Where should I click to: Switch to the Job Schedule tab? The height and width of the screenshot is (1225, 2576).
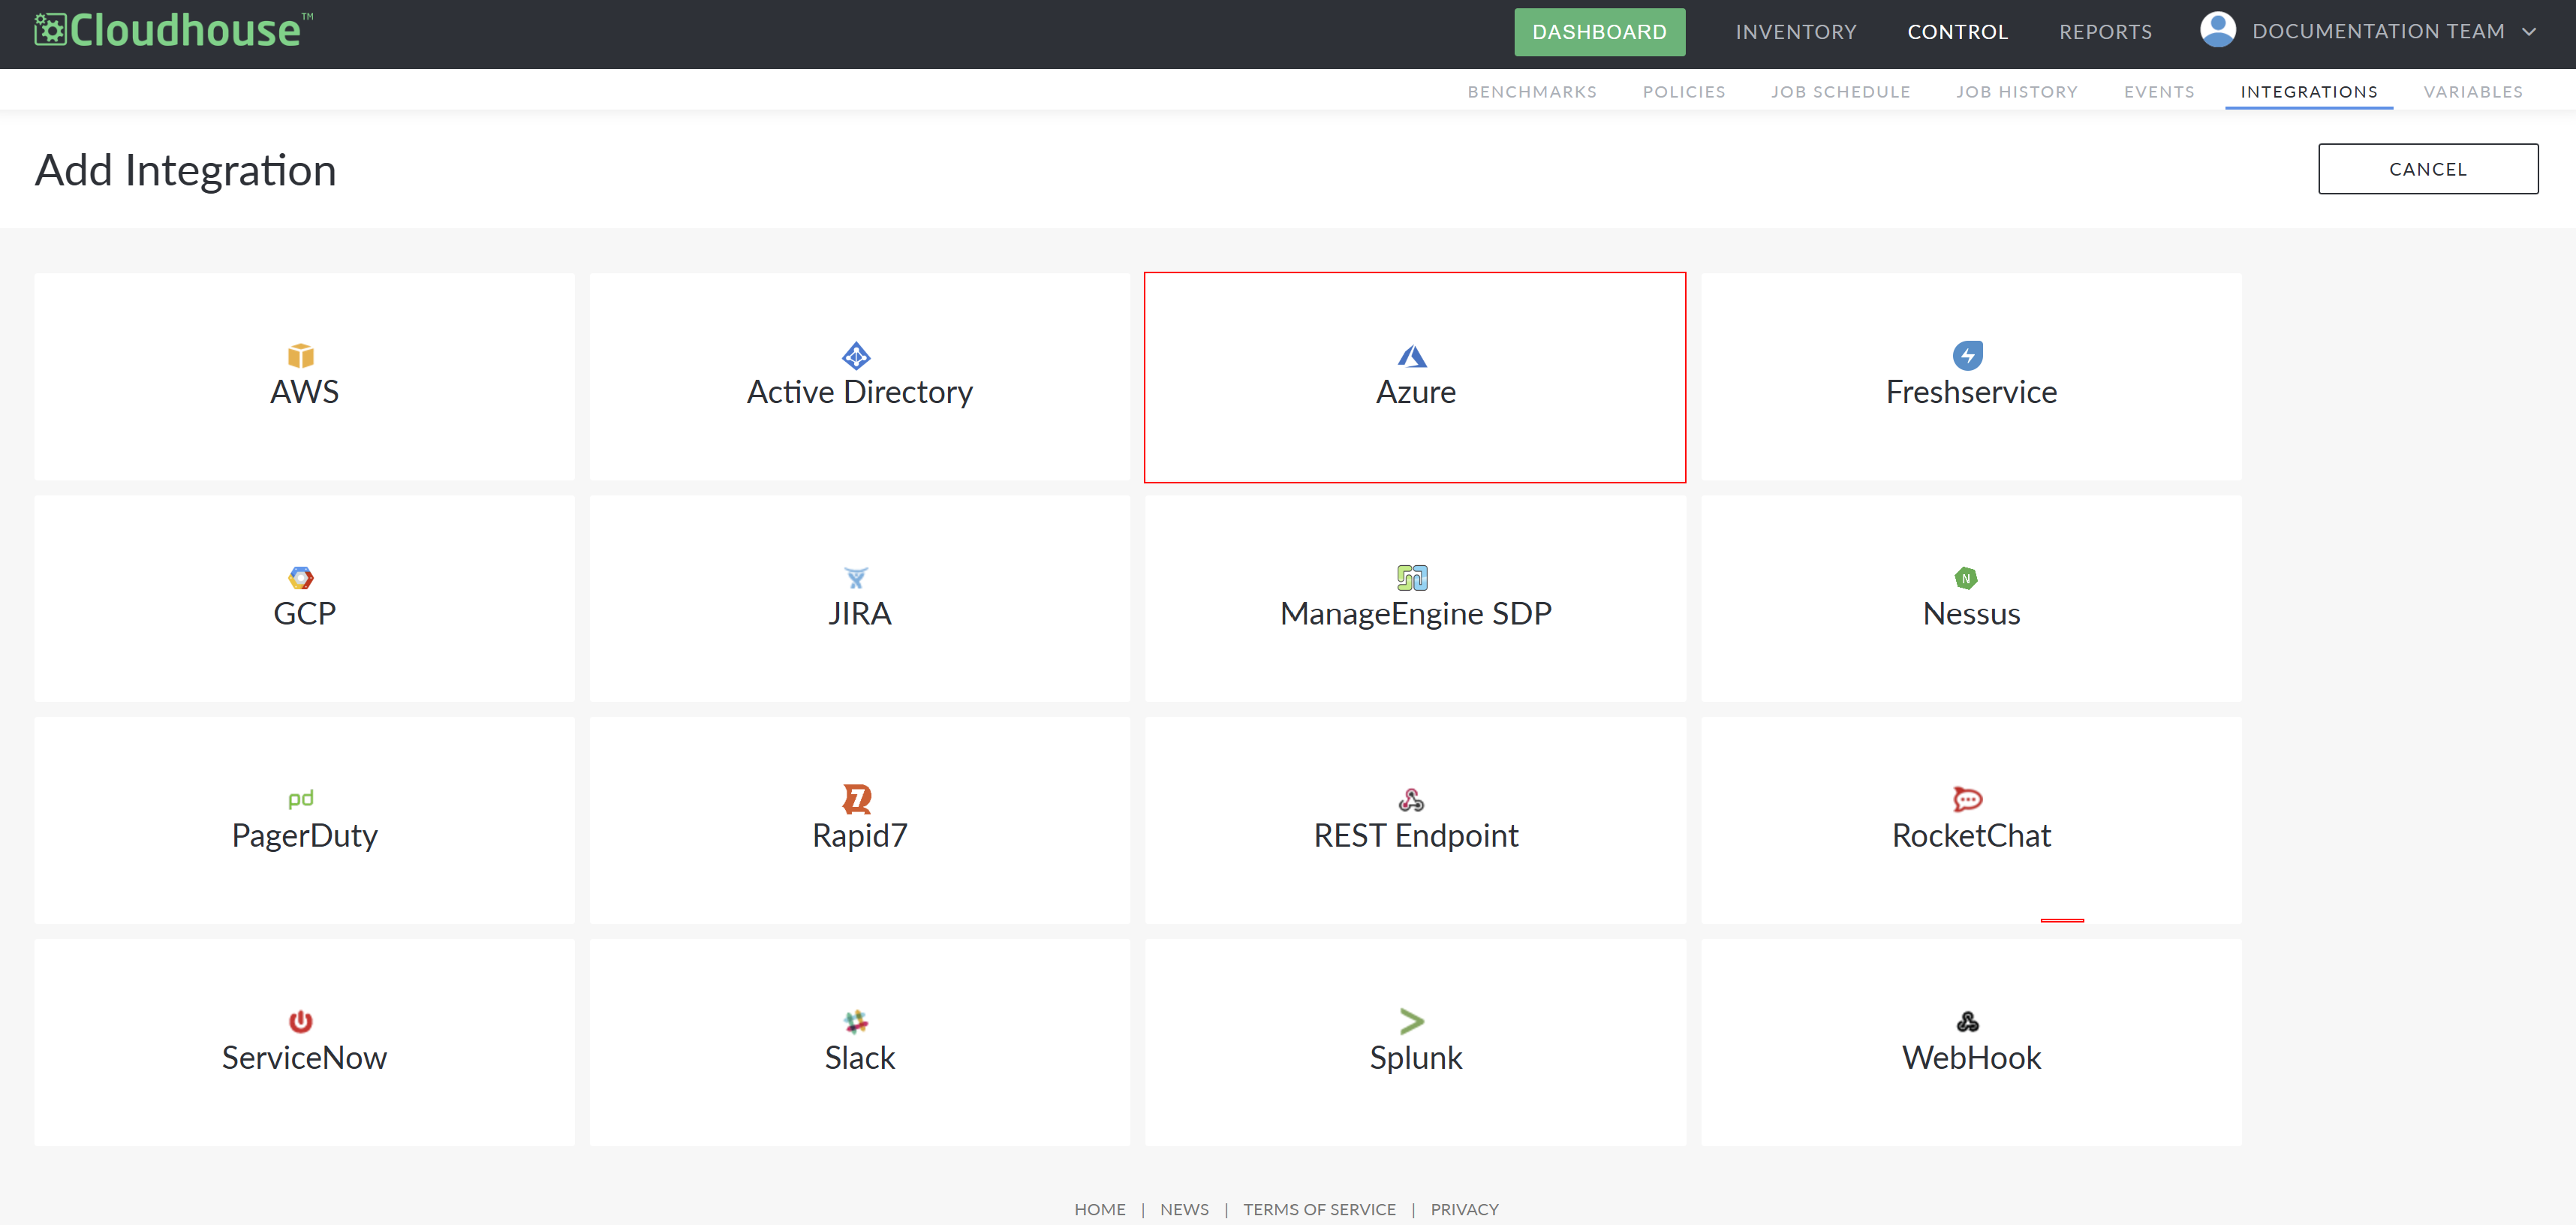click(x=1840, y=92)
